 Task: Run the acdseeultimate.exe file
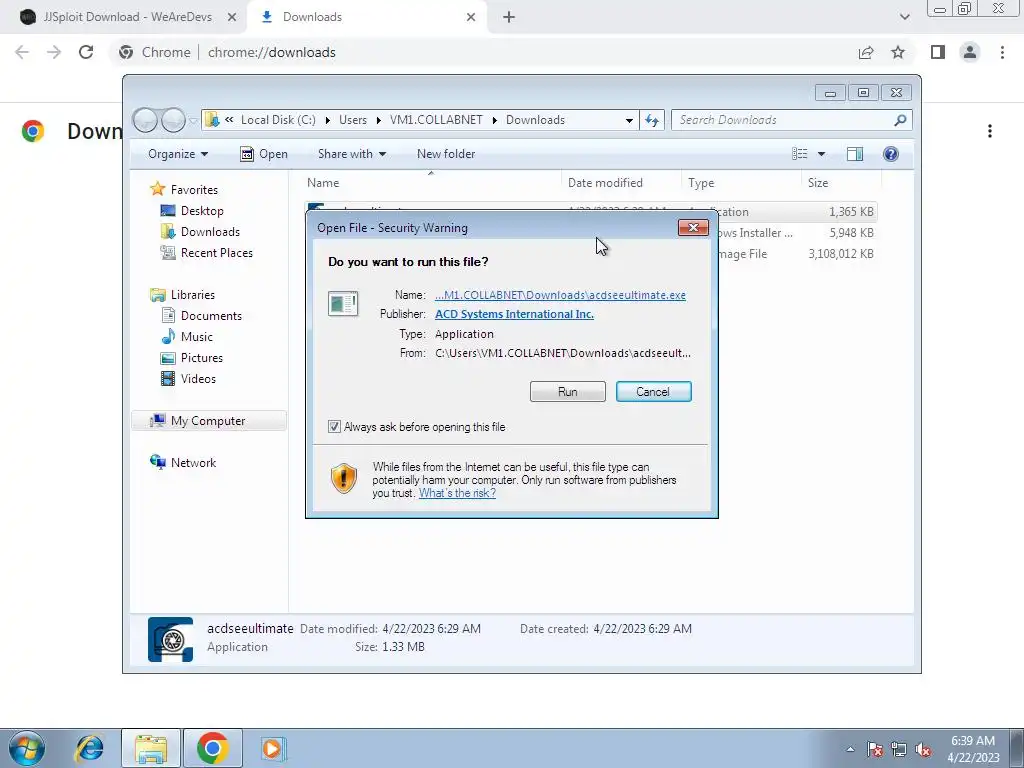(568, 392)
